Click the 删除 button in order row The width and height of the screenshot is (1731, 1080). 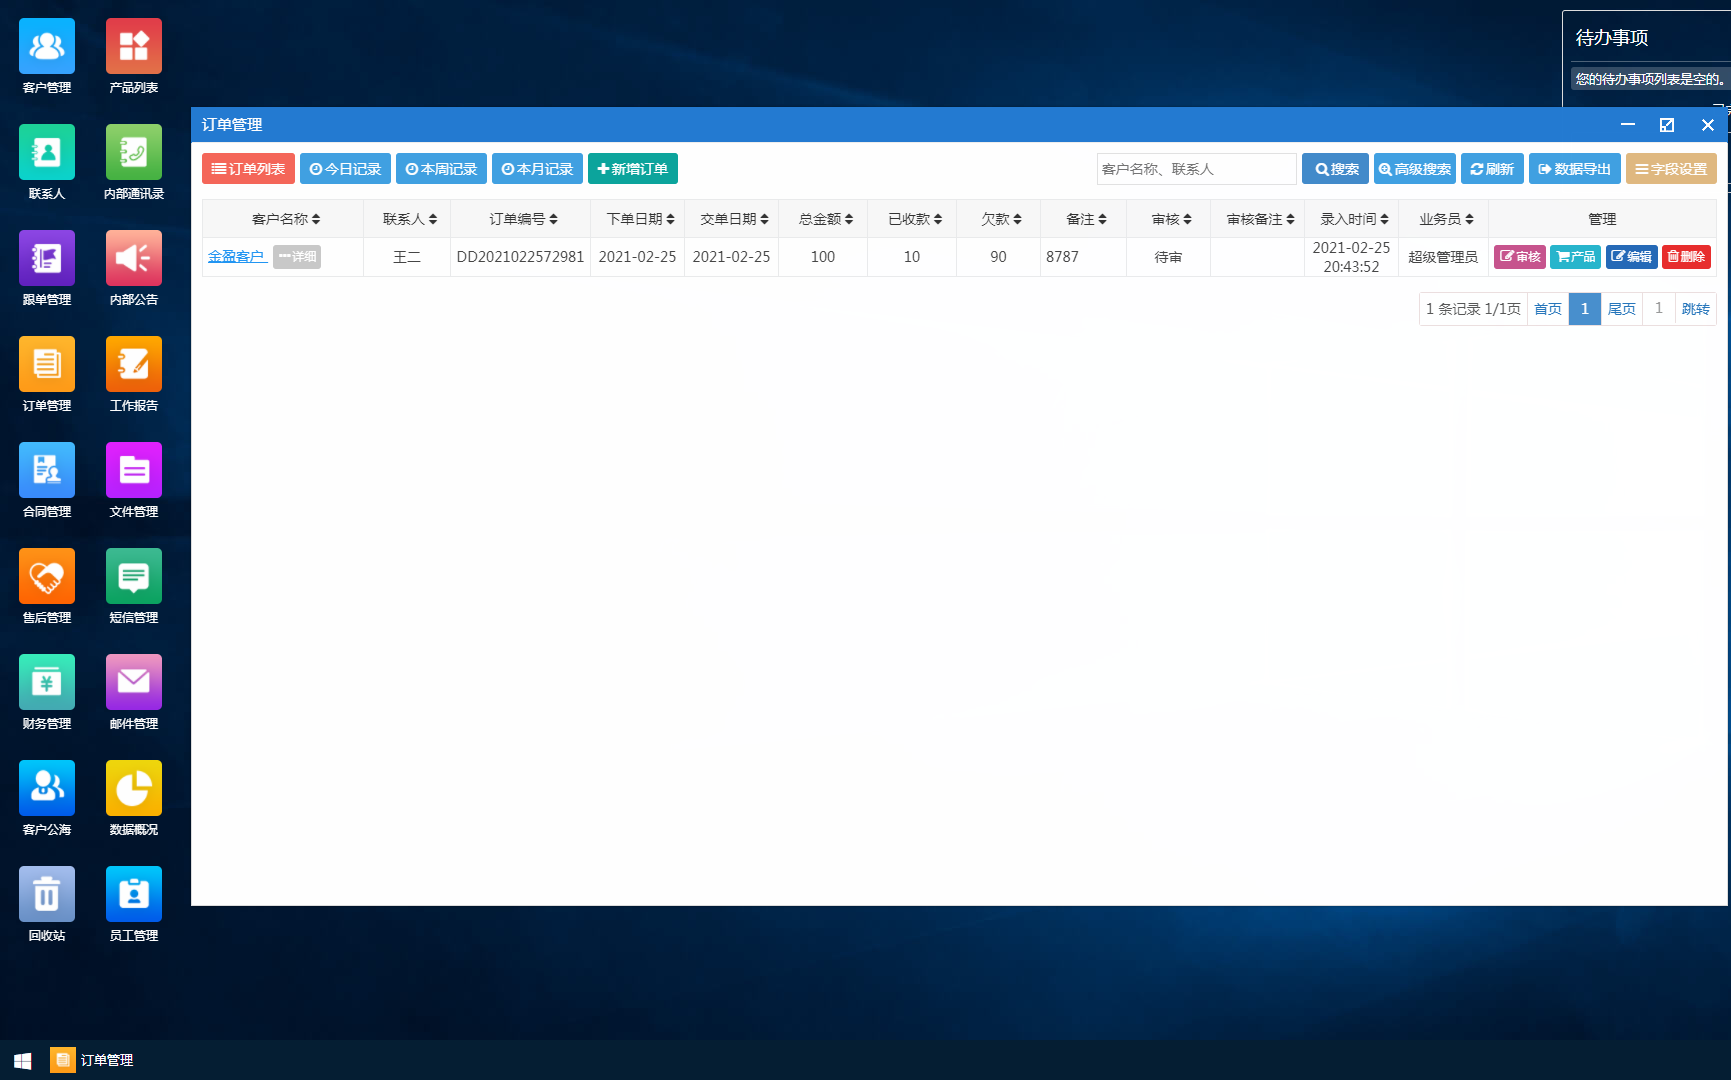click(x=1686, y=257)
